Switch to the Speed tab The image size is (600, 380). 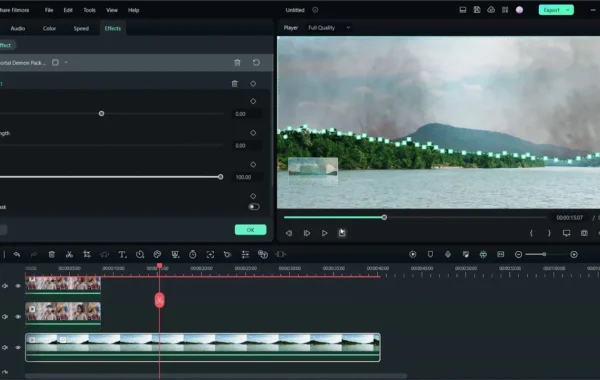81,28
